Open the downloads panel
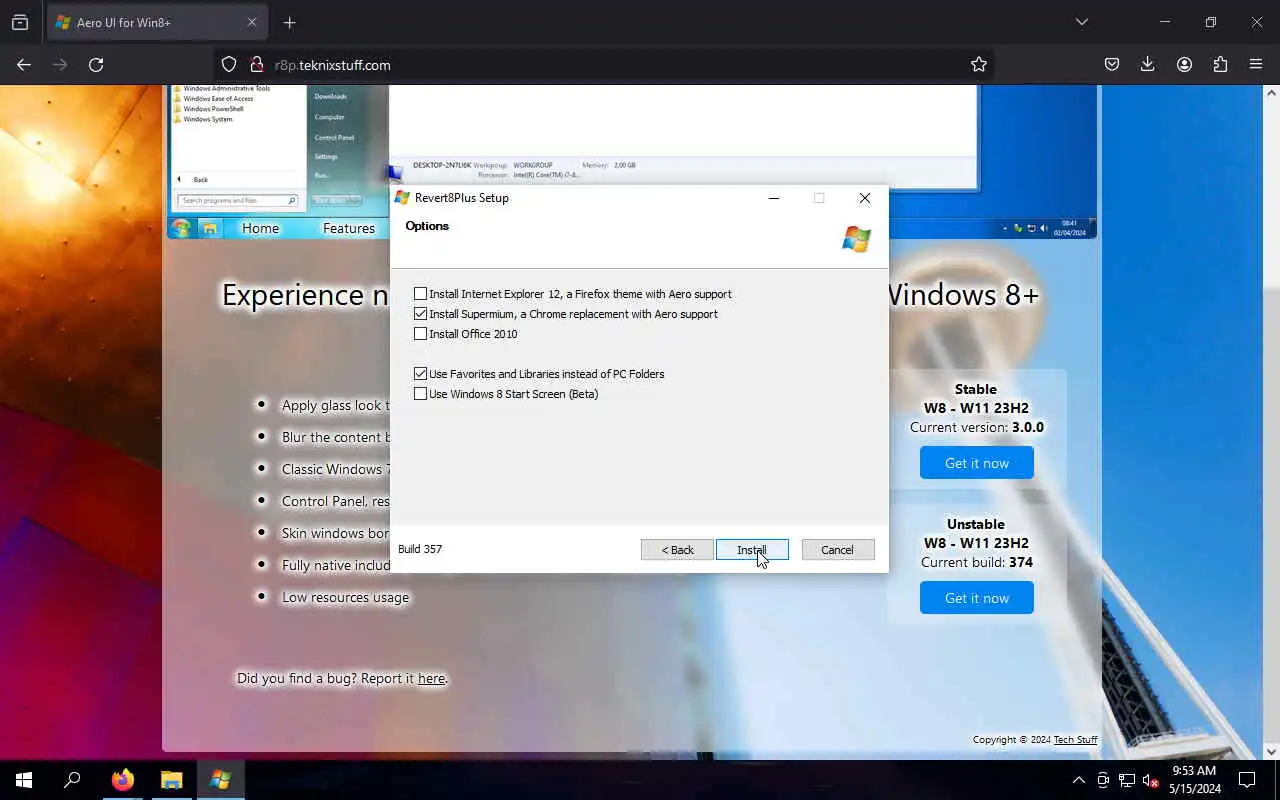1280x800 pixels. click(x=1148, y=64)
